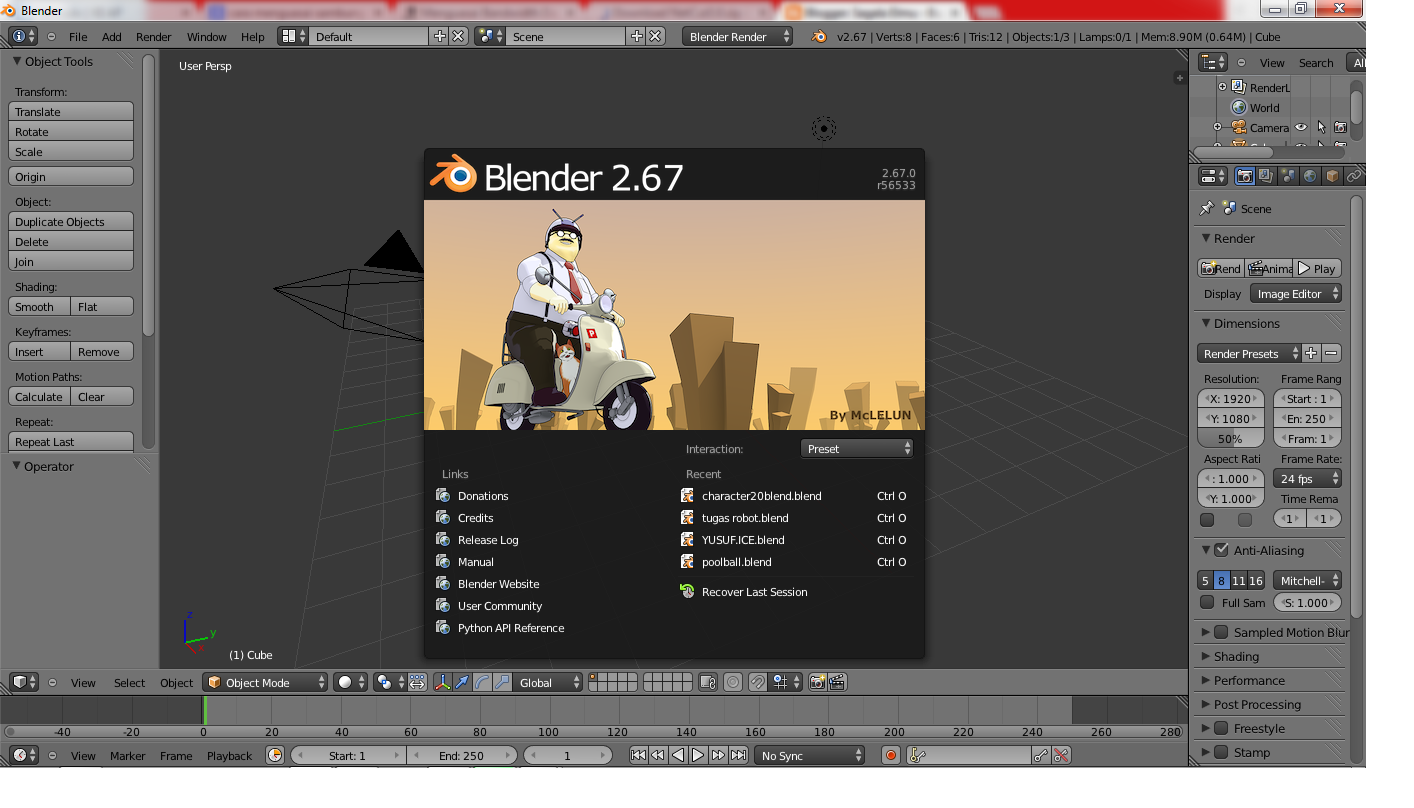Select the translate manipulator arrow icon
Viewport: 1414px width, 808px height.
pyautogui.click(x=462, y=682)
